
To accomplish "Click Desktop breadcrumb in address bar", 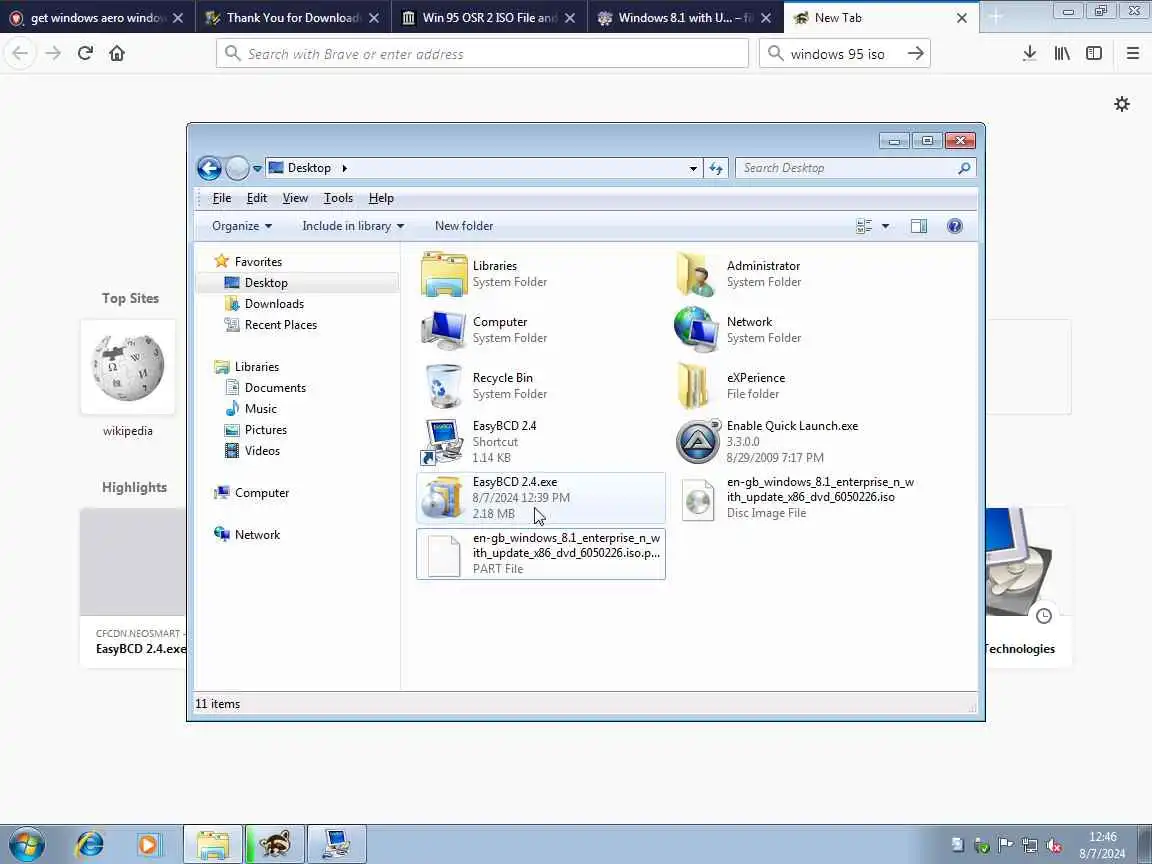I will click(x=309, y=168).
